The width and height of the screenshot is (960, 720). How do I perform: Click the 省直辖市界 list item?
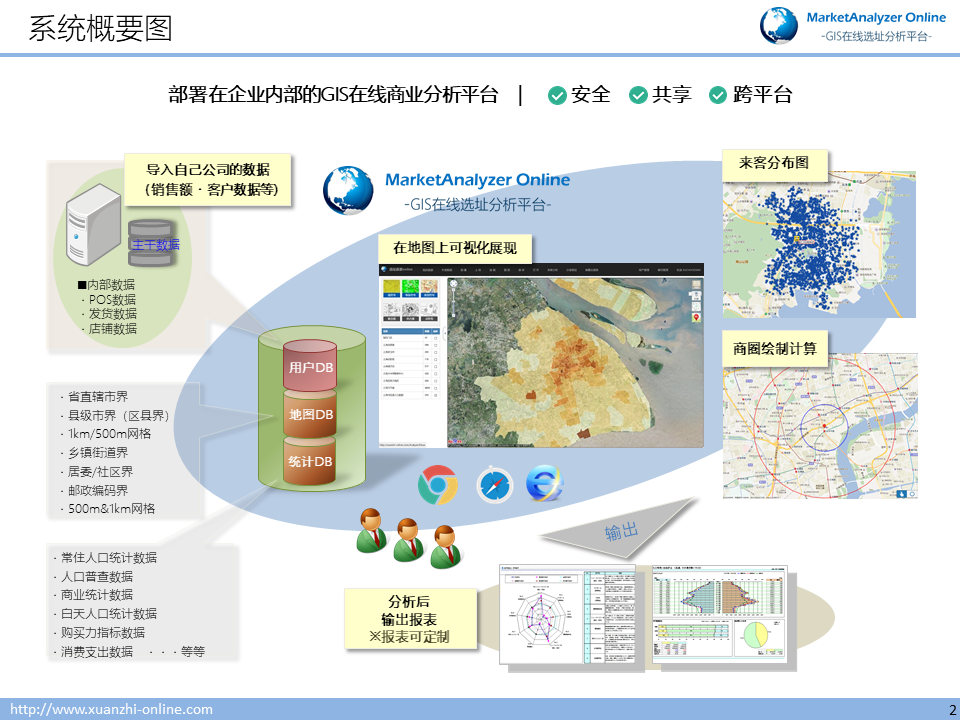94,397
